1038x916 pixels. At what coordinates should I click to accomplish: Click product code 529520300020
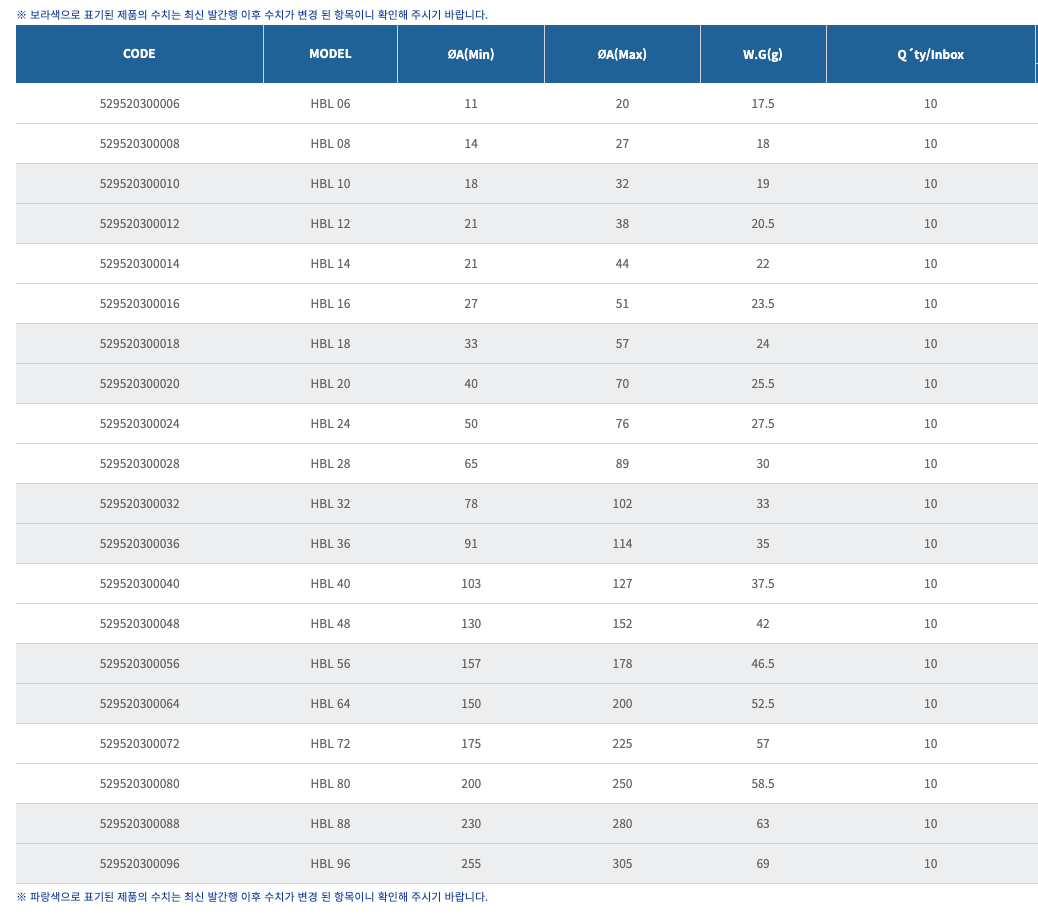[x=140, y=384]
